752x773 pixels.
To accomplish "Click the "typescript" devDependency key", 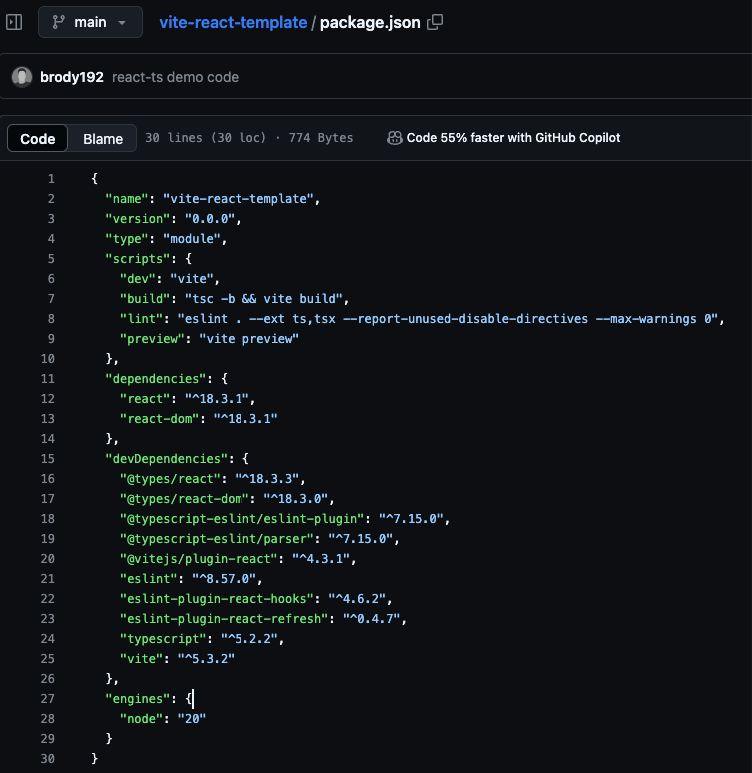I will [163, 639].
